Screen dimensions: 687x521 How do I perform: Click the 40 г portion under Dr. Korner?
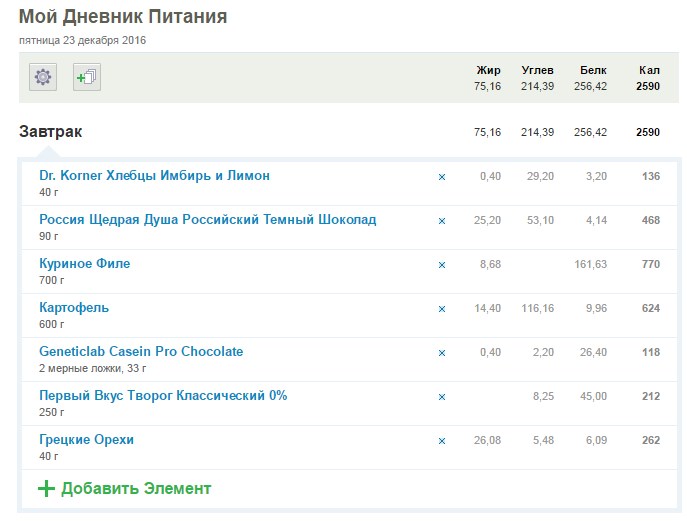[x=48, y=192]
